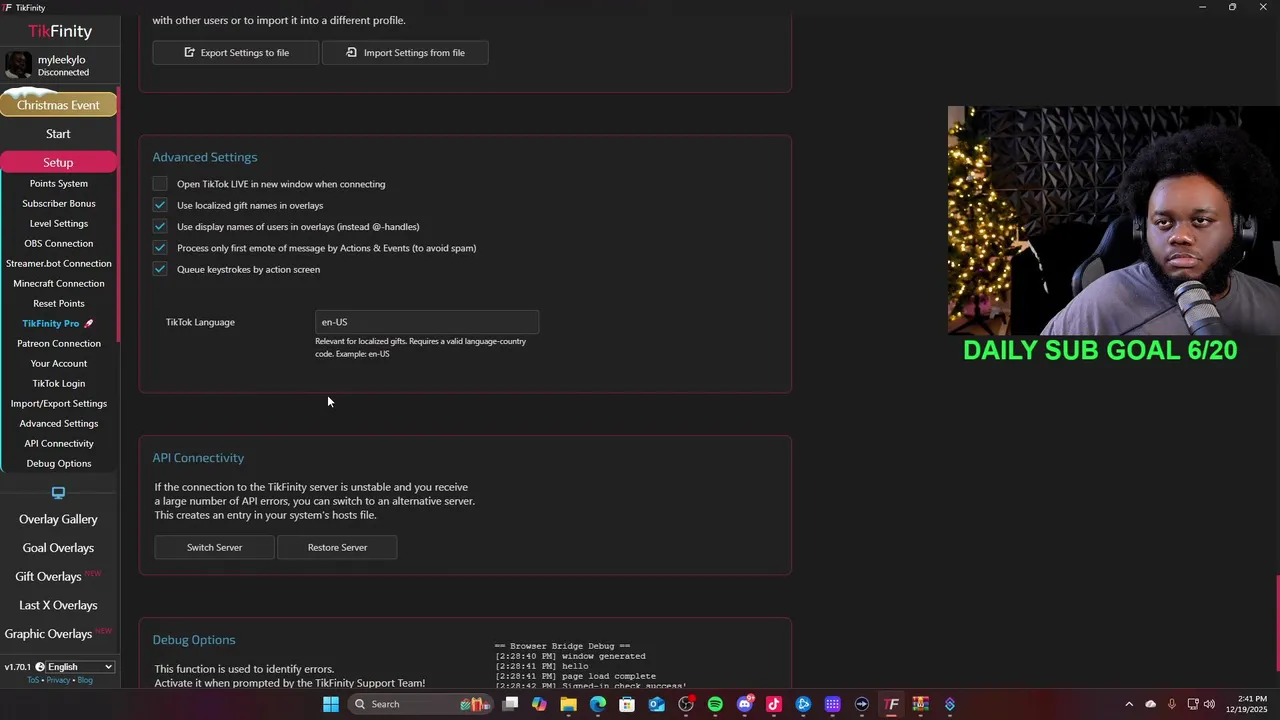Open Level Settings
The image size is (1280, 720).
coord(59,224)
